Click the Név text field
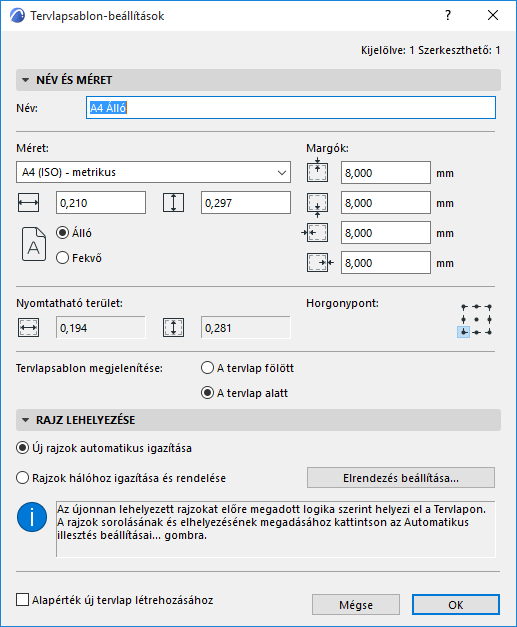Screen dimensions: 517x627 pyautogui.click(x=291, y=108)
